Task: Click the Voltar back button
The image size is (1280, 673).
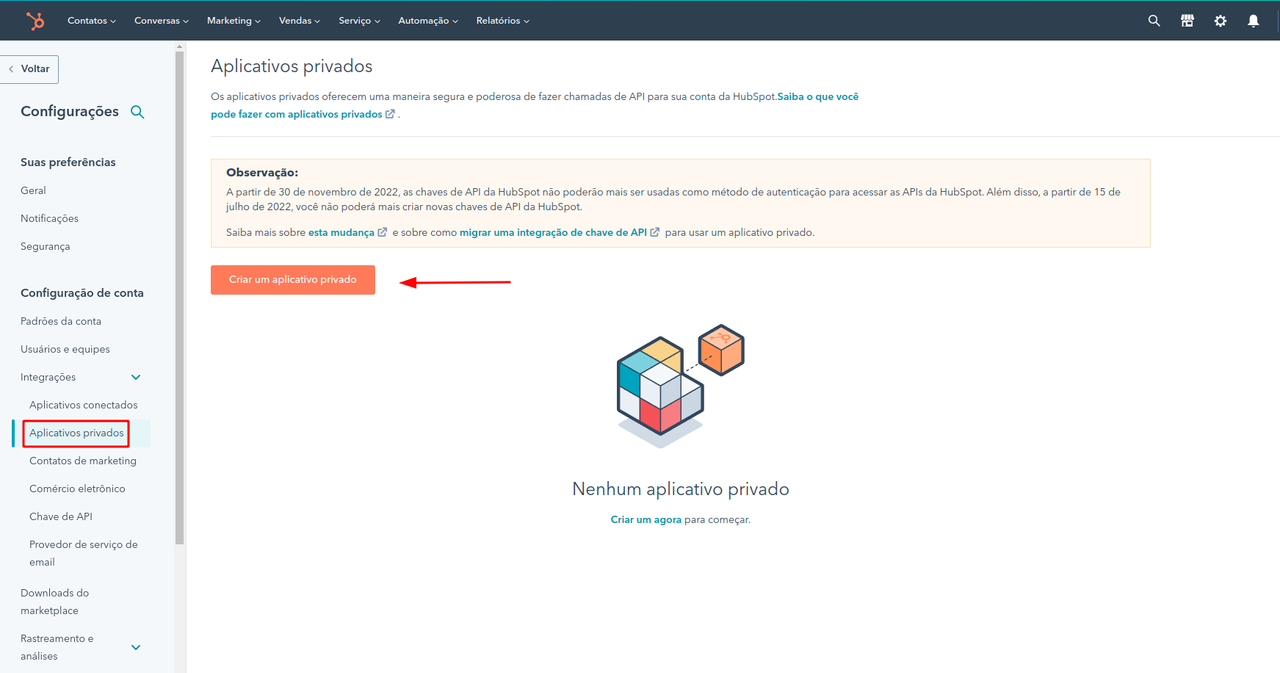Action: pos(29,69)
